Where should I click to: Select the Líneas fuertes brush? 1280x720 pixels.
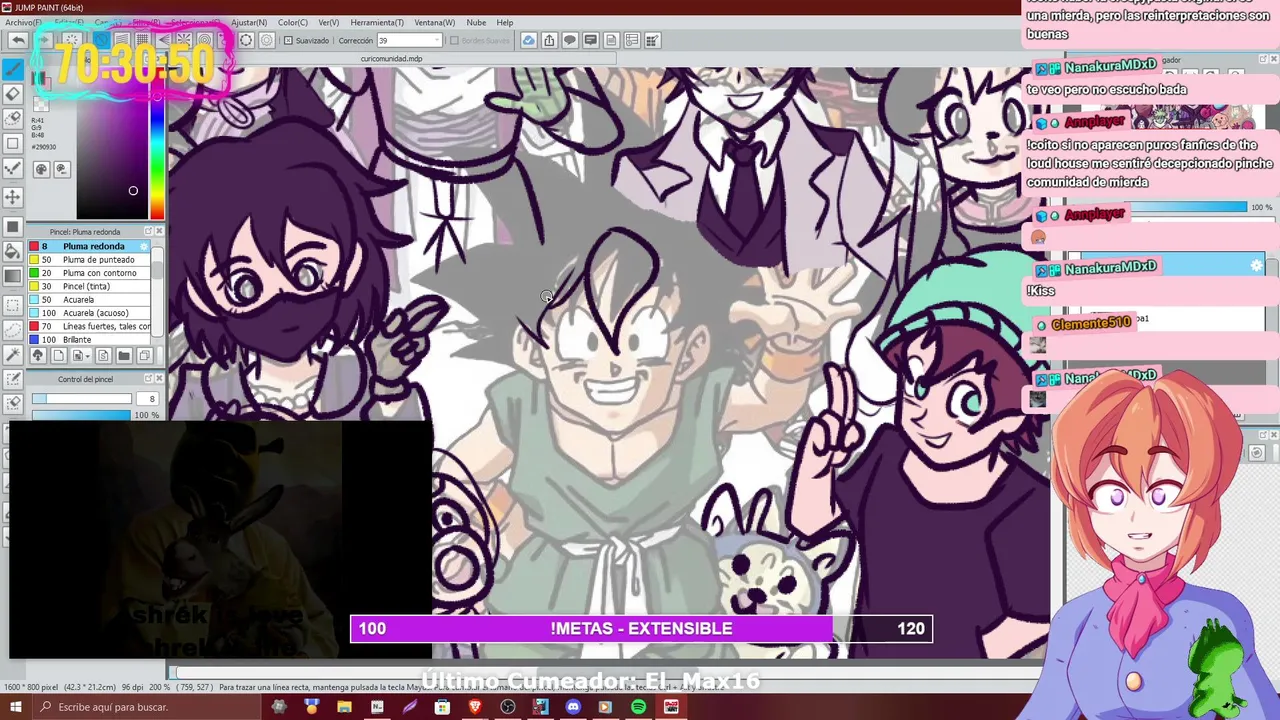coord(89,326)
